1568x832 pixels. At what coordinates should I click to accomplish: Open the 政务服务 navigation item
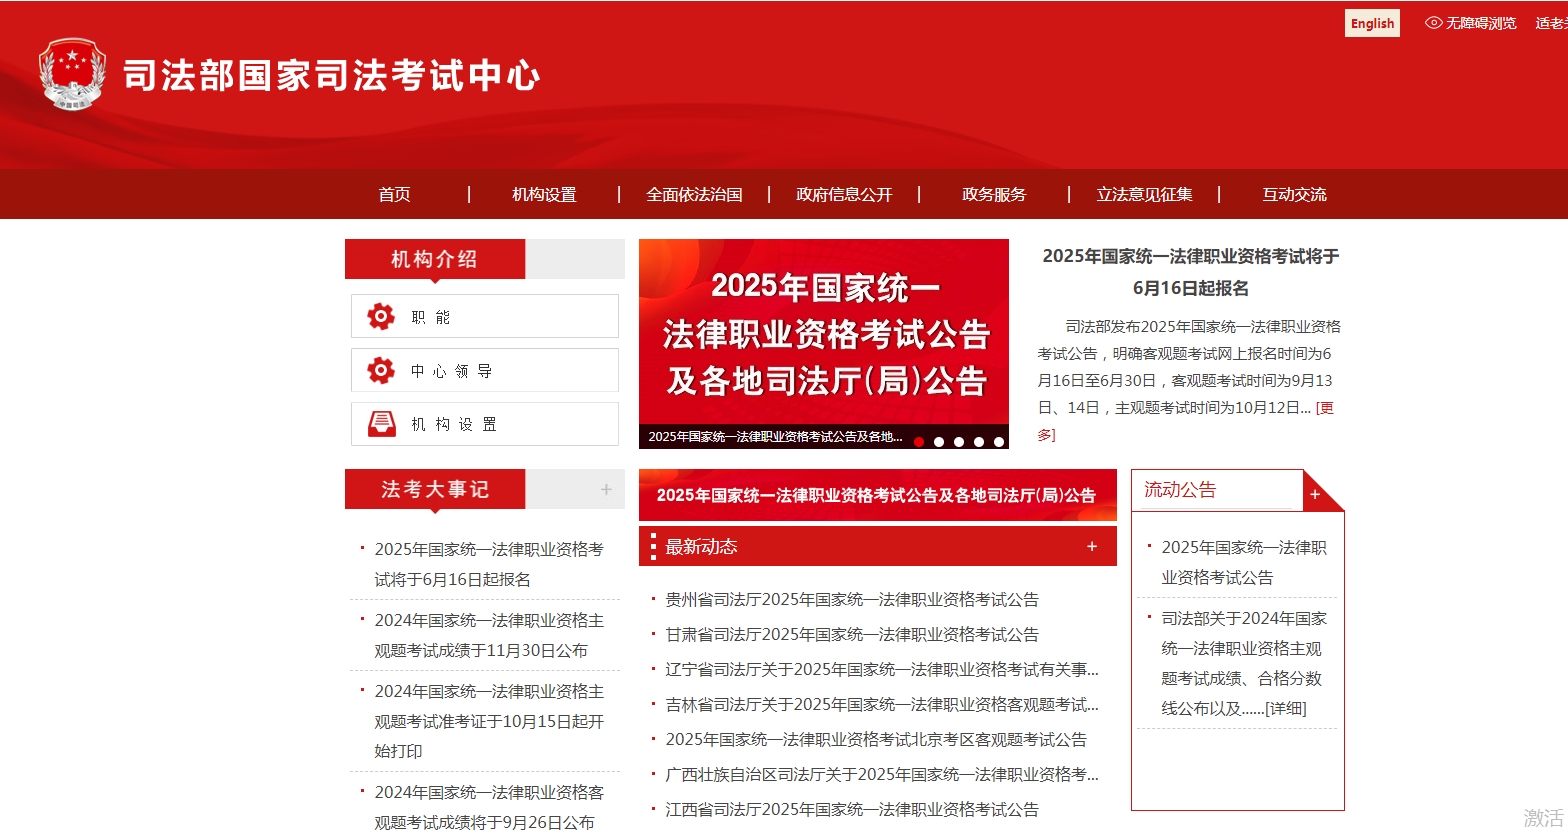coord(994,194)
